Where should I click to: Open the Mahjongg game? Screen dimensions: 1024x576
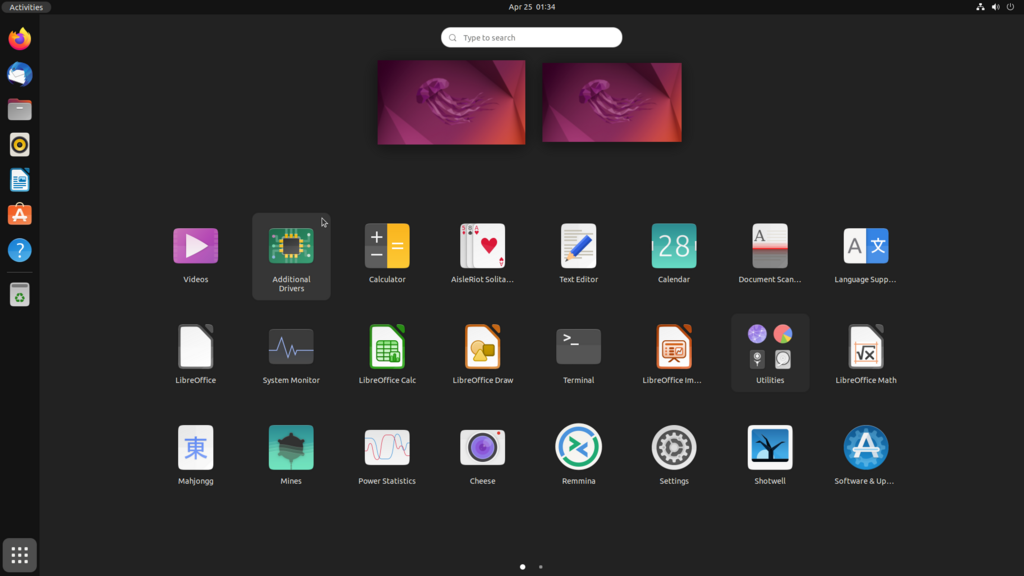[195, 455]
